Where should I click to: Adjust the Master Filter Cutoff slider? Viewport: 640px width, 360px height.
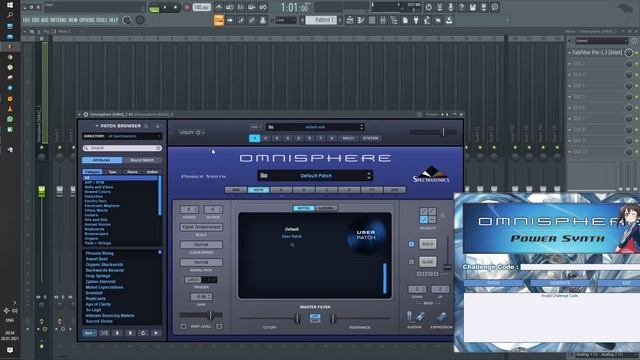297,318
